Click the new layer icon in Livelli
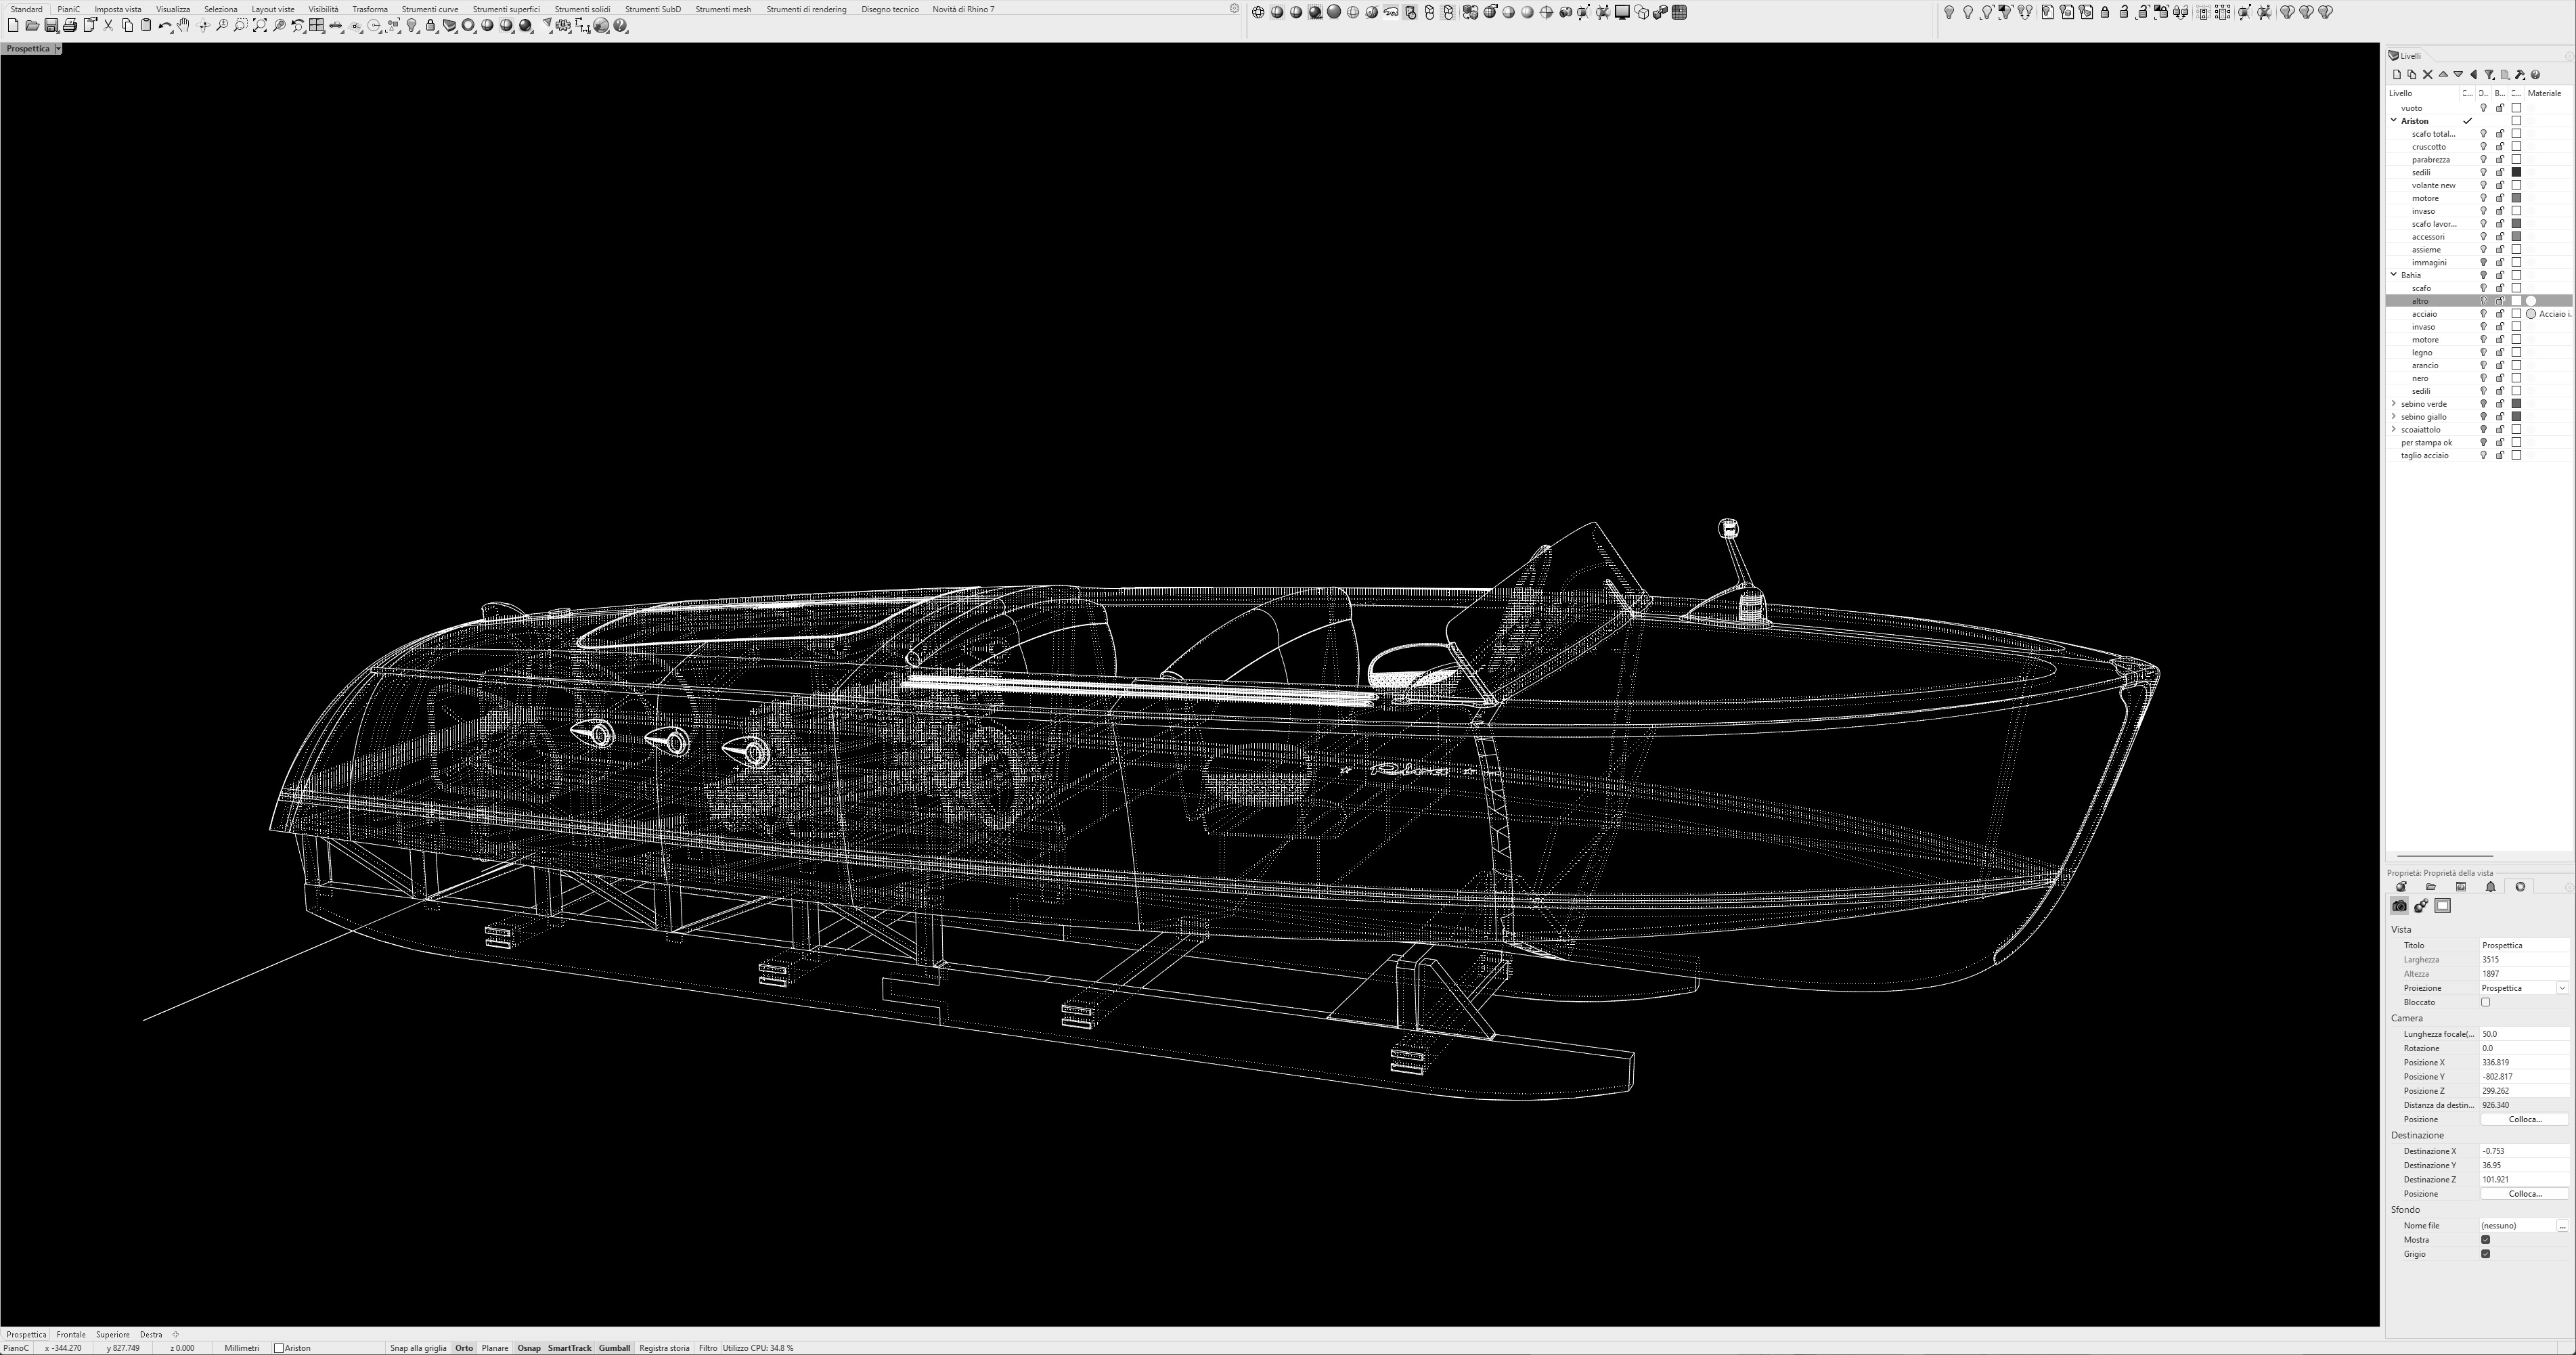The height and width of the screenshot is (1355, 2576). 2396,75
